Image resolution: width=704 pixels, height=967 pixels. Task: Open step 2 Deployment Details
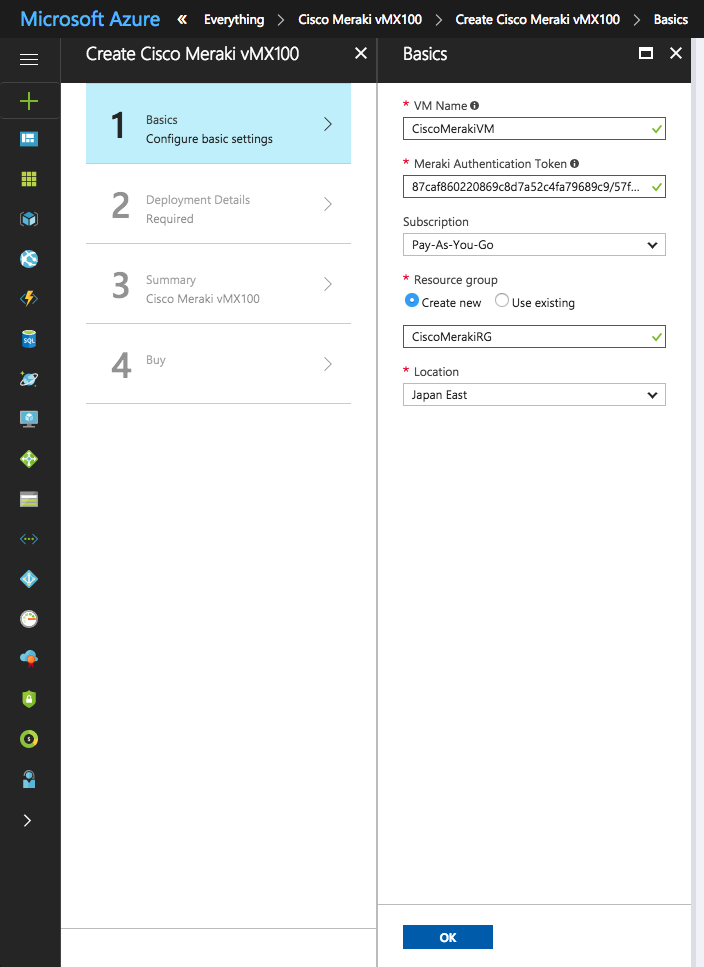[218, 204]
